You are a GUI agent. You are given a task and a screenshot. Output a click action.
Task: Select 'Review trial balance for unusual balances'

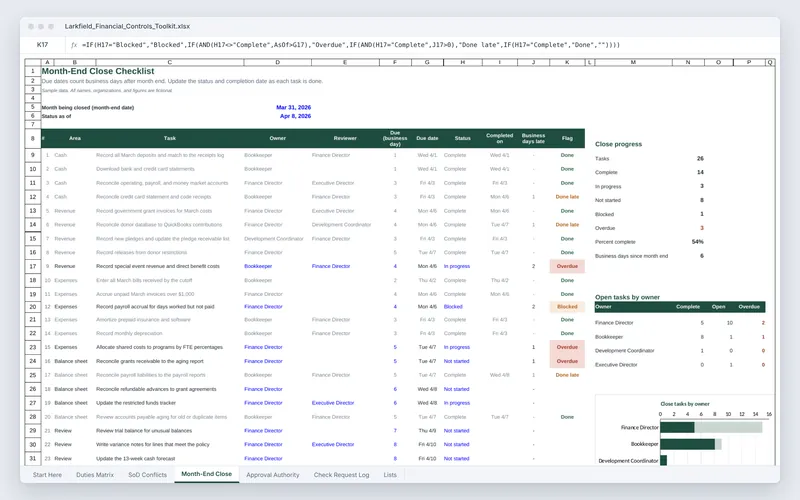coord(144,431)
